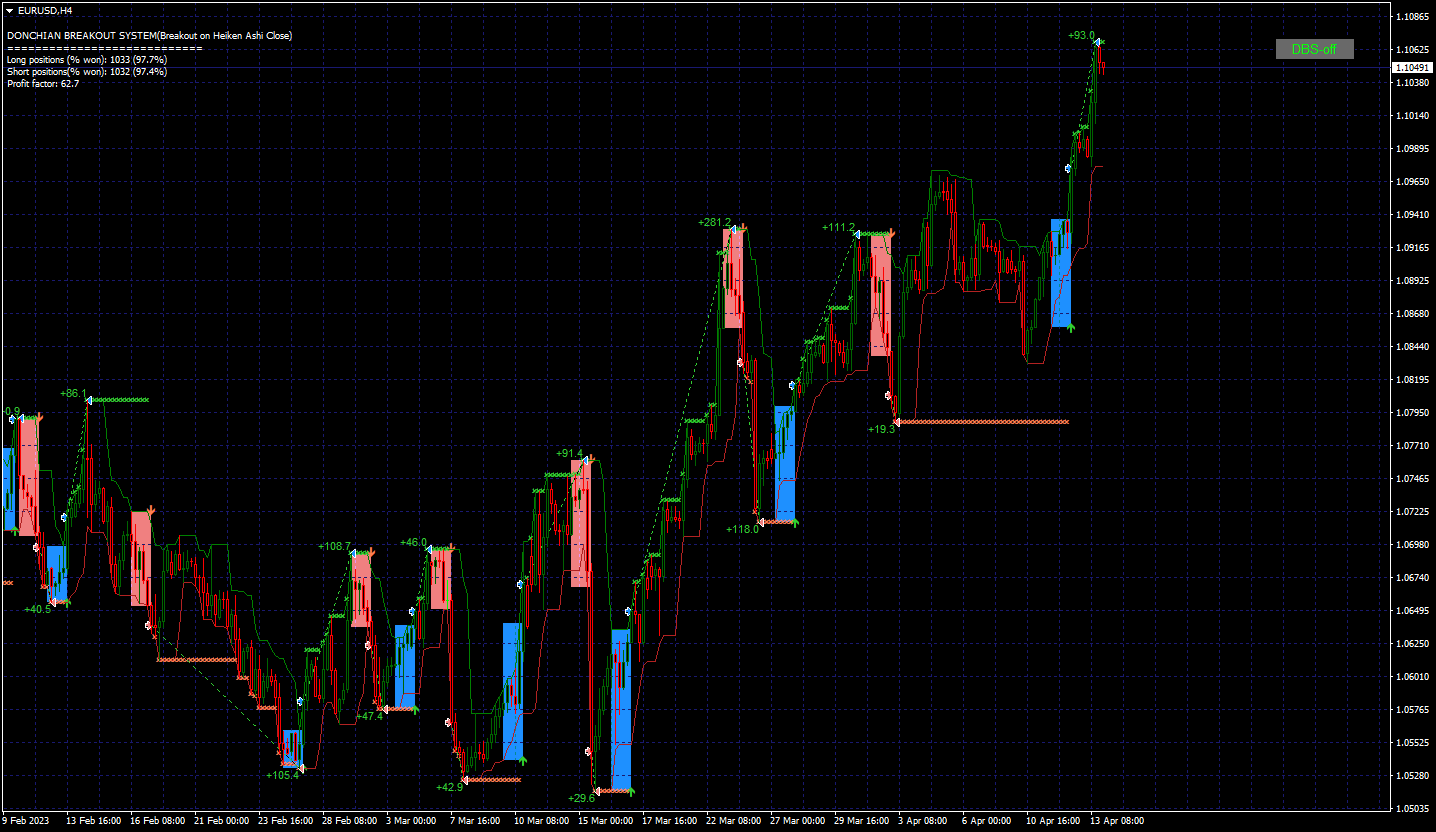Select the +19.3 profit label
Image resolution: width=1436 pixels, height=832 pixels.
[881, 429]
